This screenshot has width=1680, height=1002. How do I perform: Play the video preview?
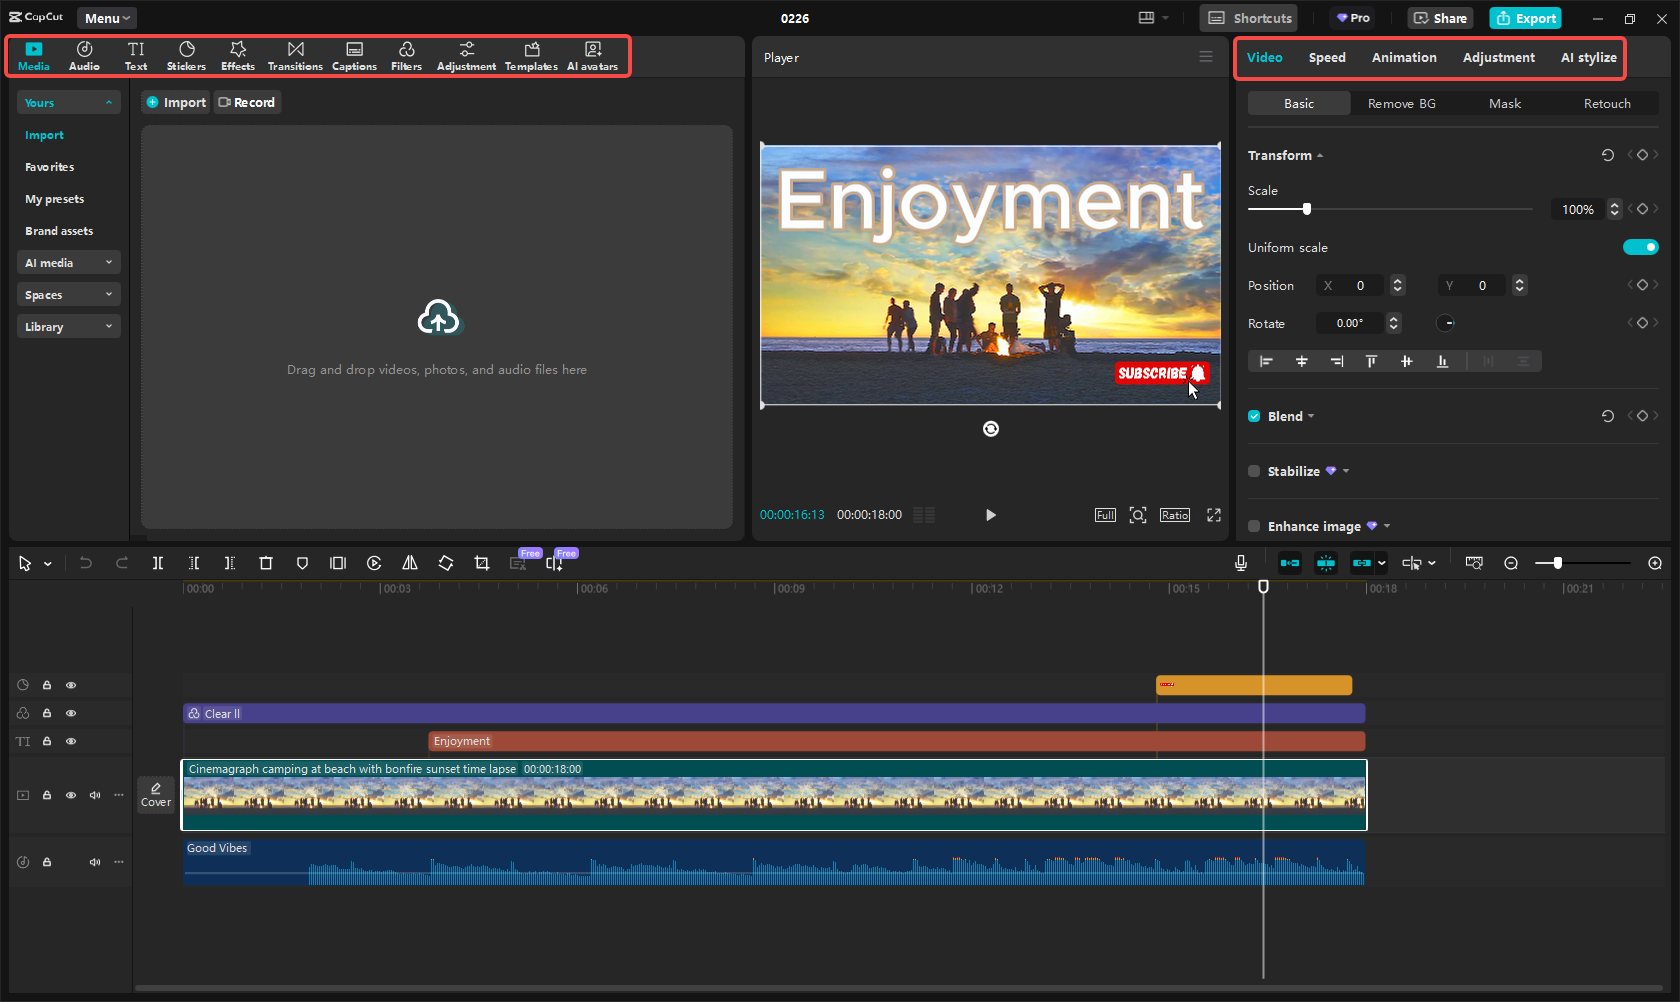[x=990, y=515]
